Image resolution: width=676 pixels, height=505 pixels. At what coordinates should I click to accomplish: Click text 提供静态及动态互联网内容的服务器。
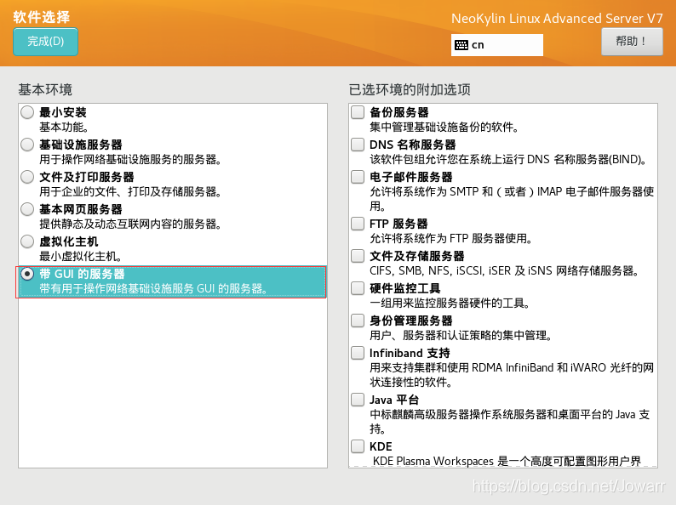pyautogui.click(x=130, y=224)
